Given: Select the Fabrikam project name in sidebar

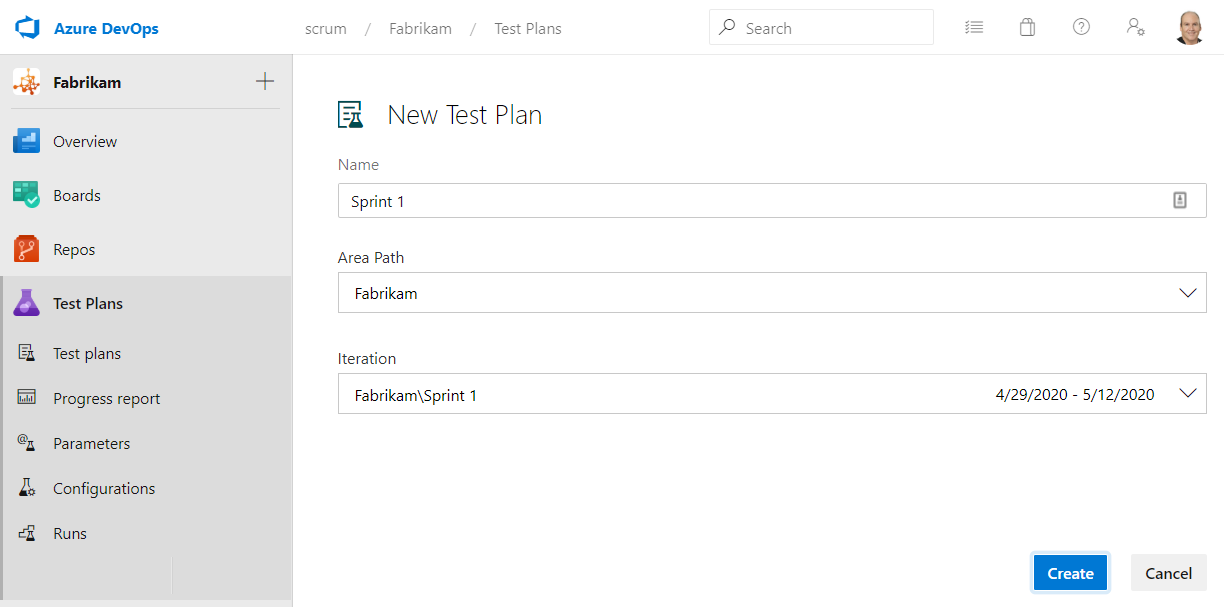Looking at the screenshot, I should click(x=87, y=82).
